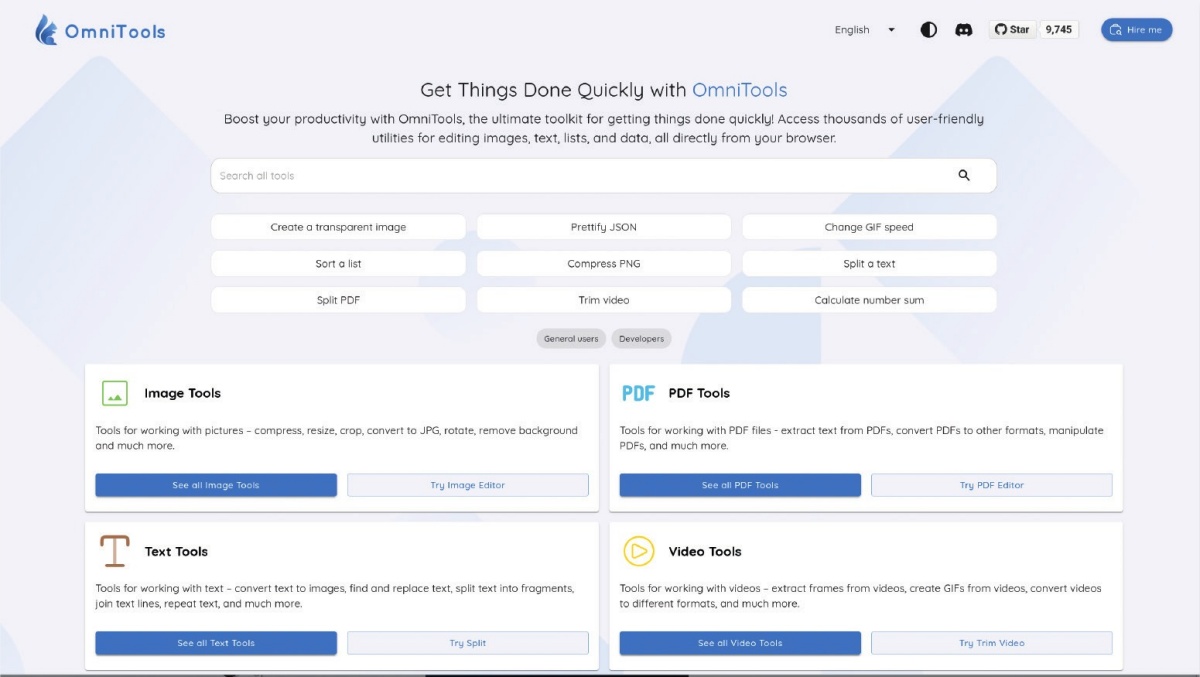Image resolution: width=1200 pixels, height=677 pixels.
Task: Select Prettify JSON shortcut
Action: click(603, 227)
